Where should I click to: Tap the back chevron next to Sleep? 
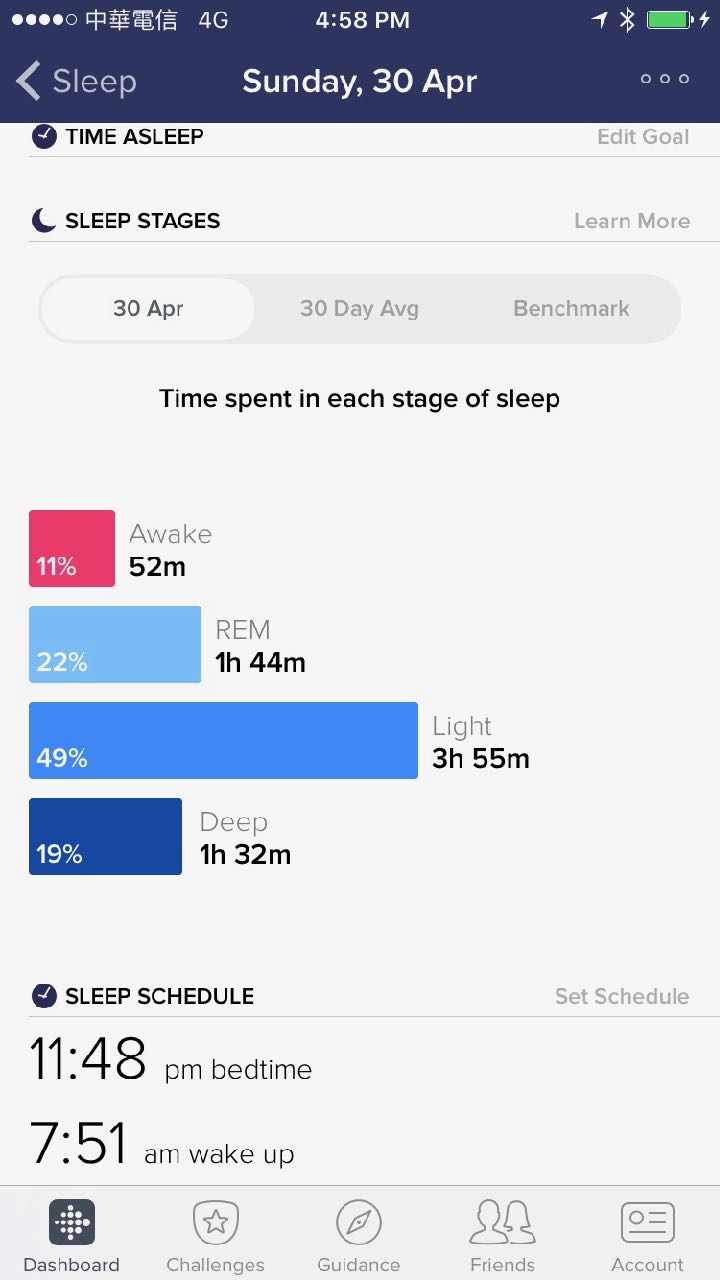(x=29, y=81)
